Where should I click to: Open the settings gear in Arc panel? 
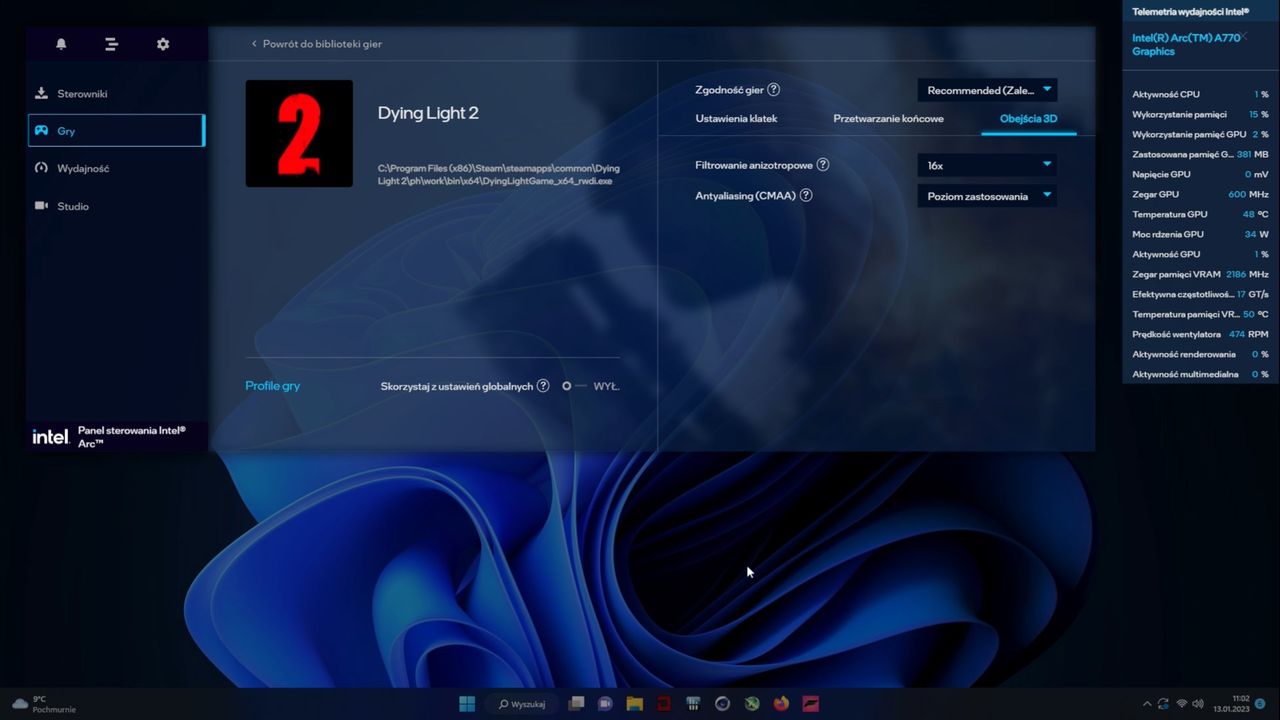click(x=163, y=44)
